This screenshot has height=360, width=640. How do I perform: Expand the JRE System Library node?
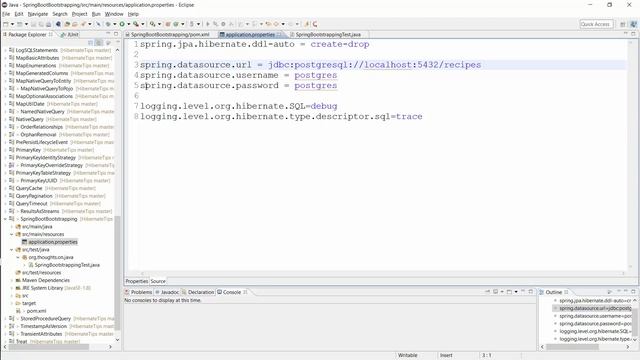pyautogui.click(x=12, y=288)
